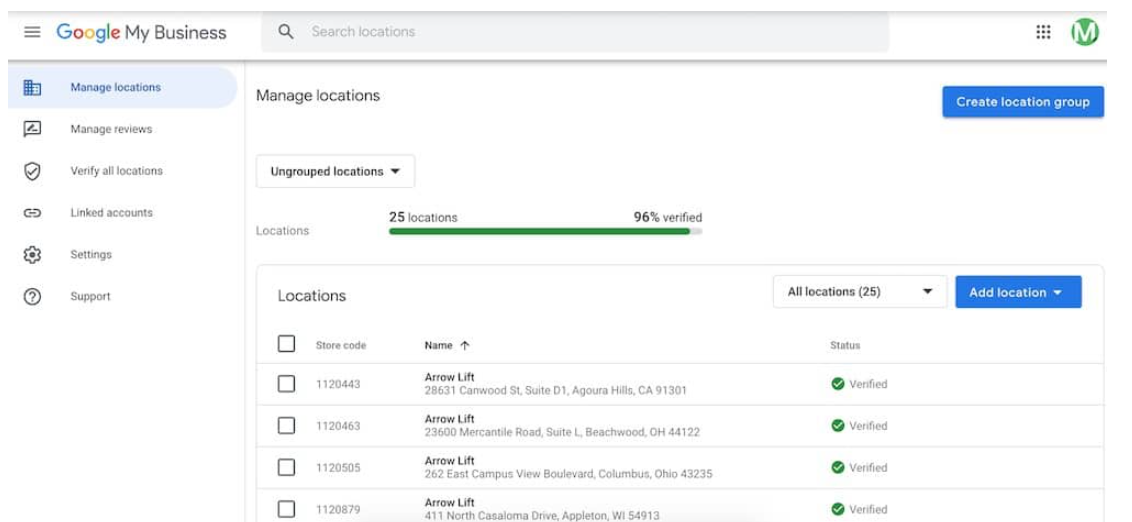Image resolution: width=1132 pixels, height=522 pixels.
Task: Check the box for store 1120879
Action: tap(287, 510)
